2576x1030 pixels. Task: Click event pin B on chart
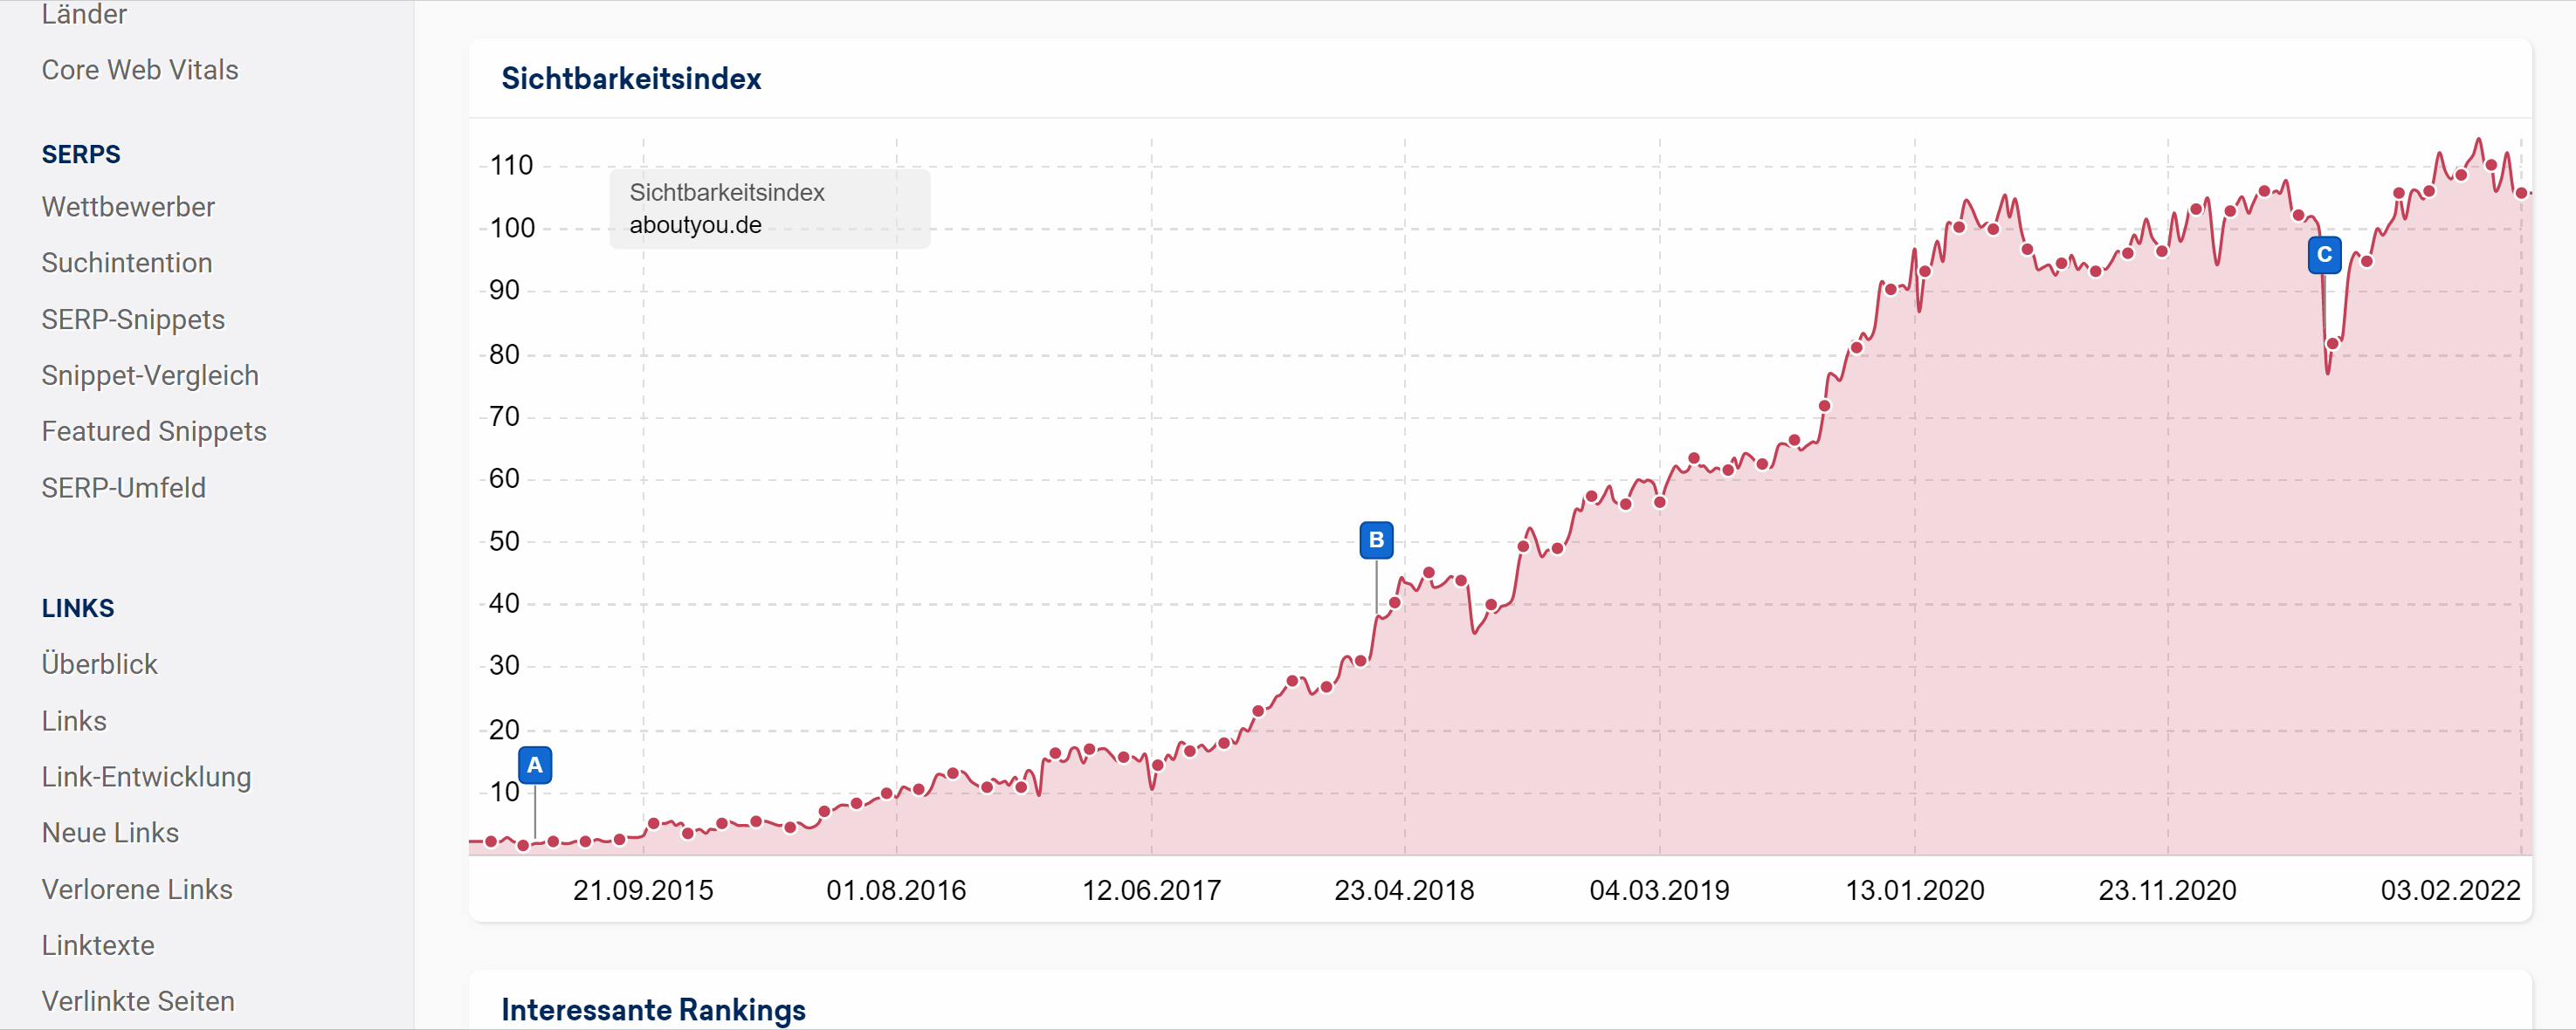coord(1376,540)
